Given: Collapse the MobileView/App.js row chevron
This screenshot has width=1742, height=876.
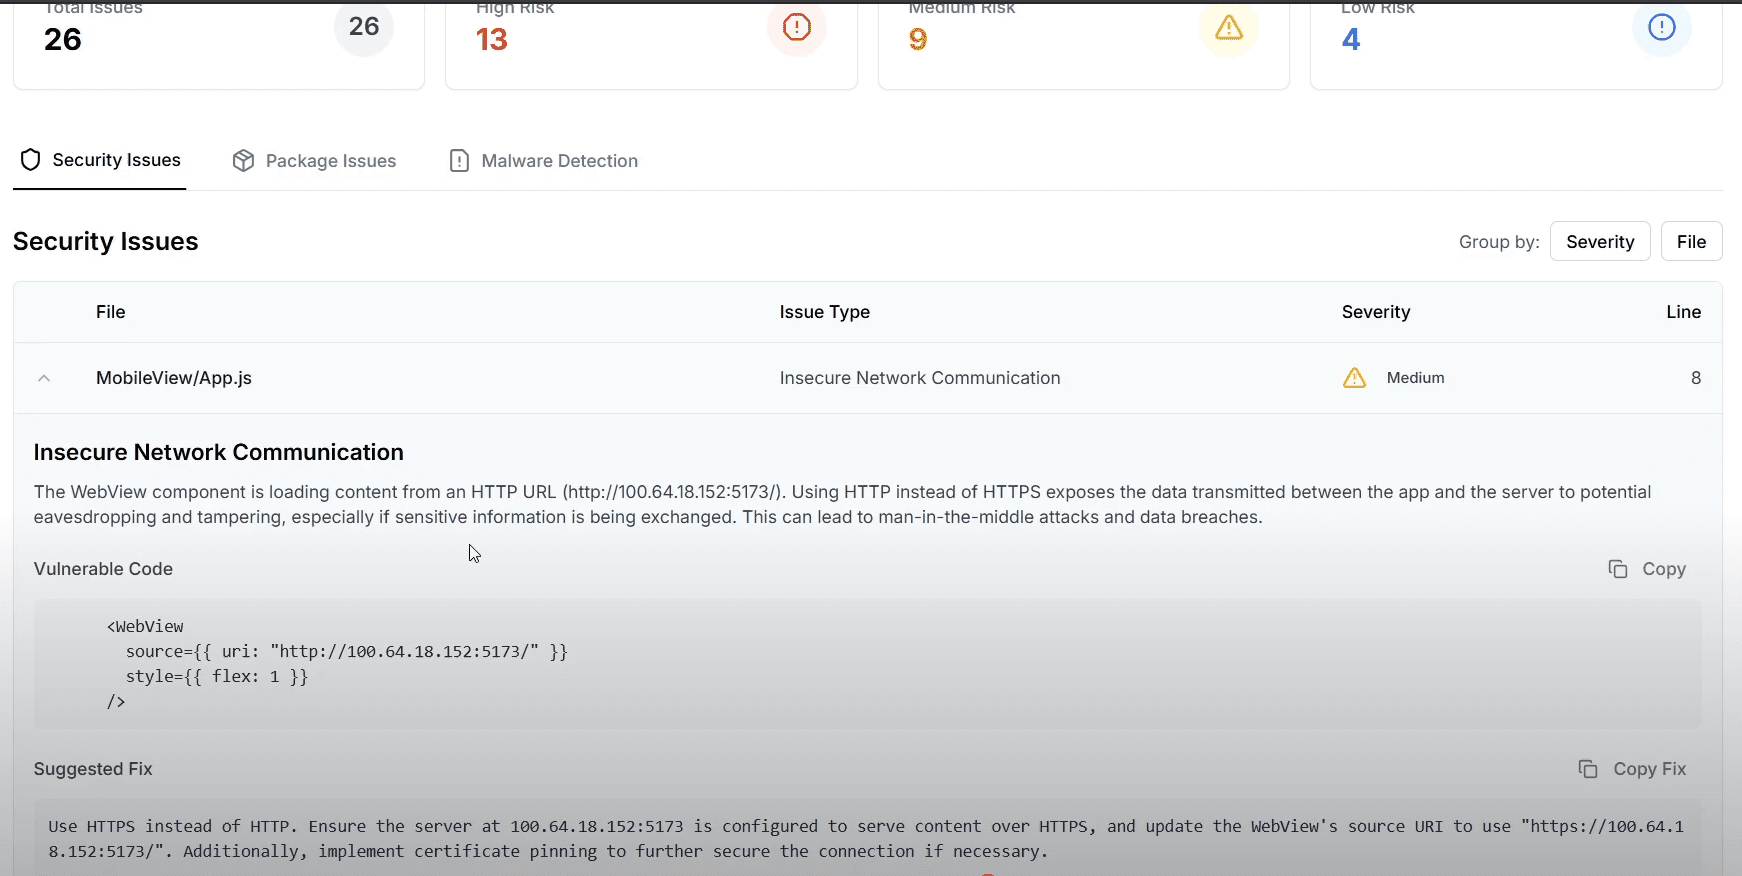Looking at the screenshot, I should click(x=44, y=378).
